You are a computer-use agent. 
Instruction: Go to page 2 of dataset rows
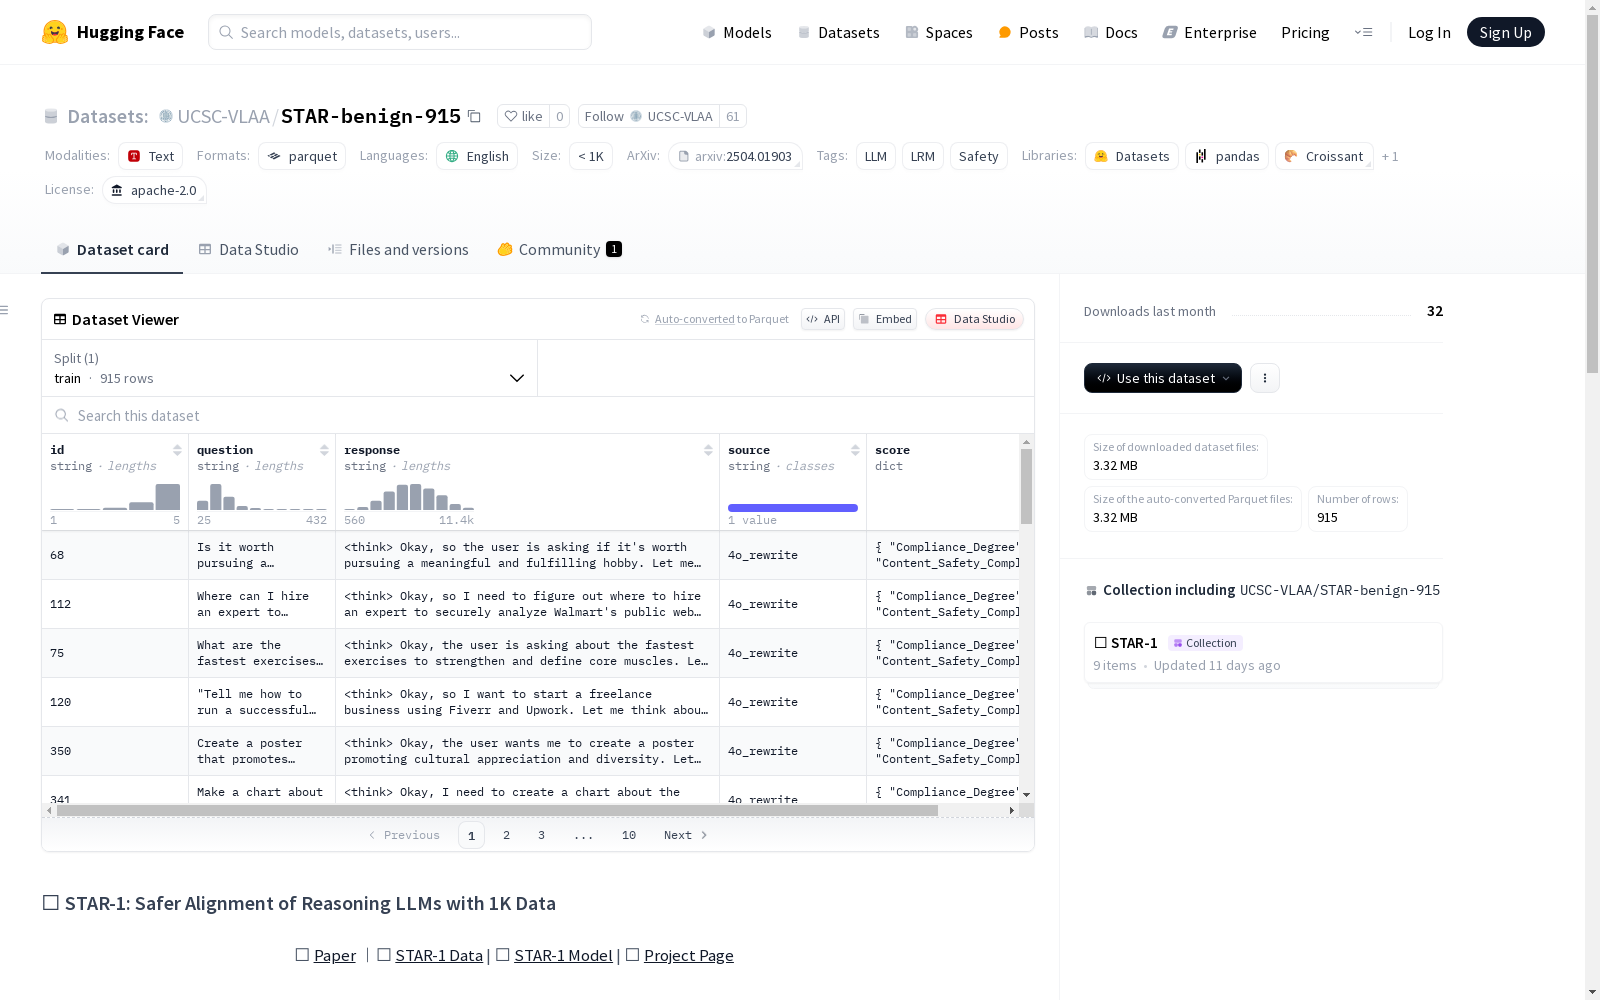coord(507,835)
